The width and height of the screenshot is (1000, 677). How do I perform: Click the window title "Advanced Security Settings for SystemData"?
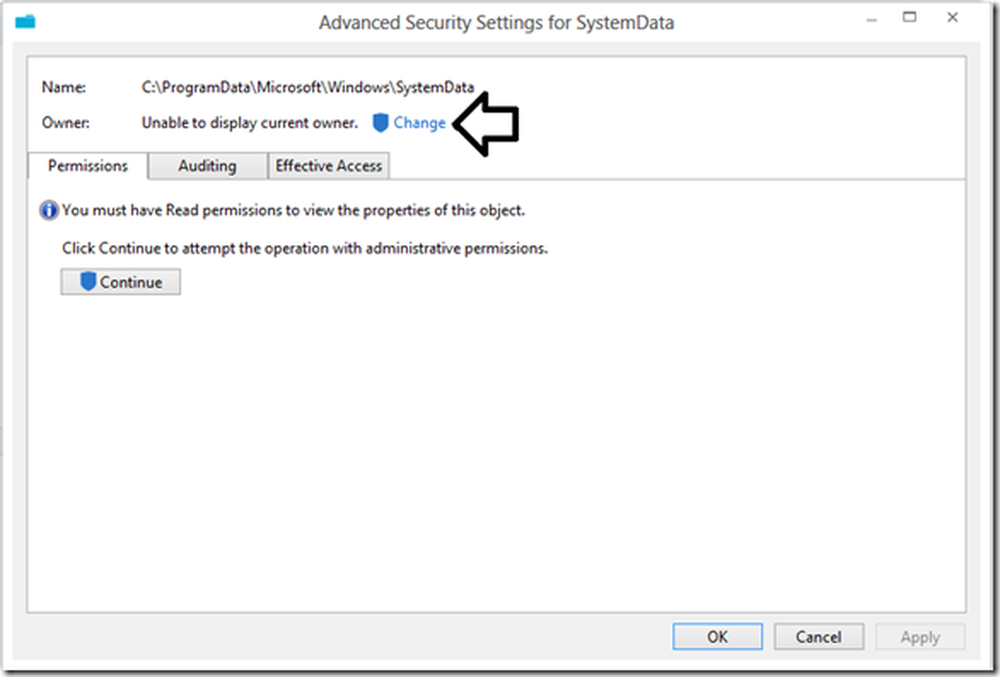tap(496, 22)
